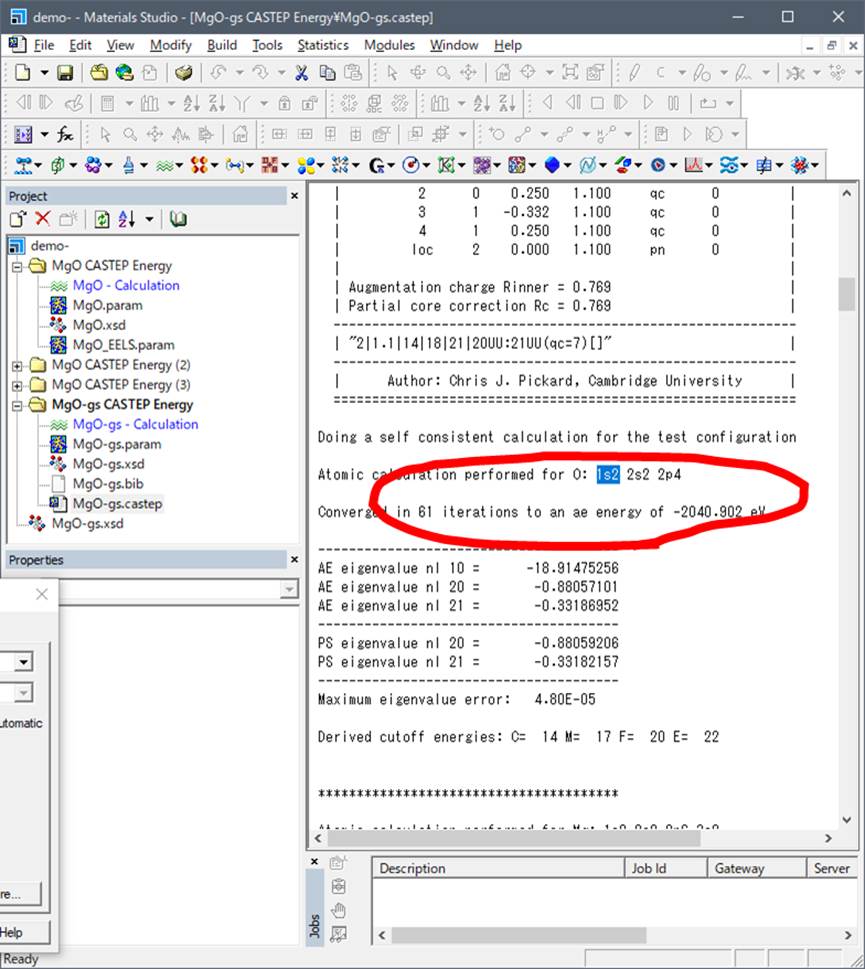Open the CASTEP module wave icon
Screen dimensions: 865x969
(x=164, y=165)
